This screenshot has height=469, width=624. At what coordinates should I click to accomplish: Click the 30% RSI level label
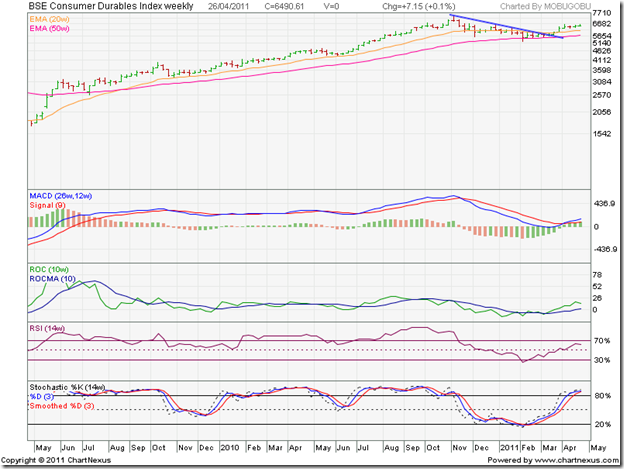602,360
